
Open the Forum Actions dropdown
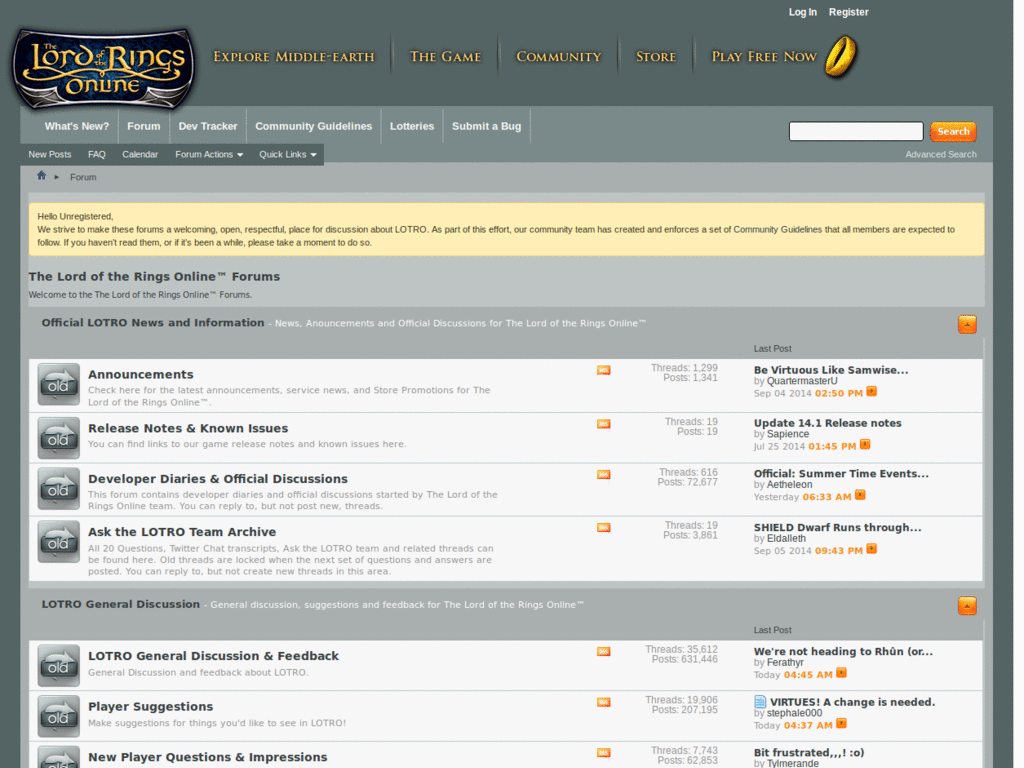[x=209, y=155]
